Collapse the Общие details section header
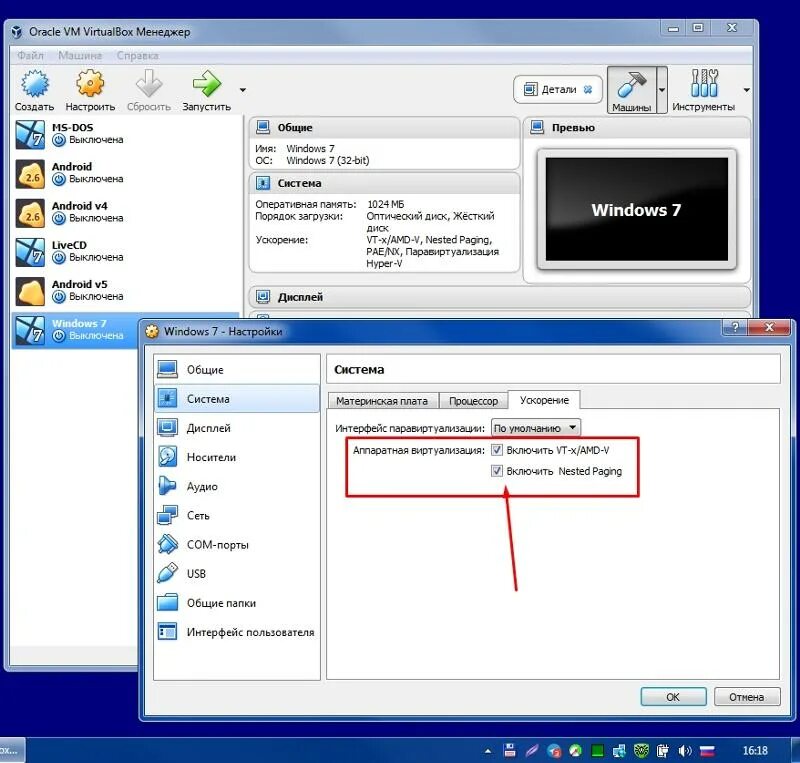The height and width of the screenshot is (763, 800). [385, 128]
